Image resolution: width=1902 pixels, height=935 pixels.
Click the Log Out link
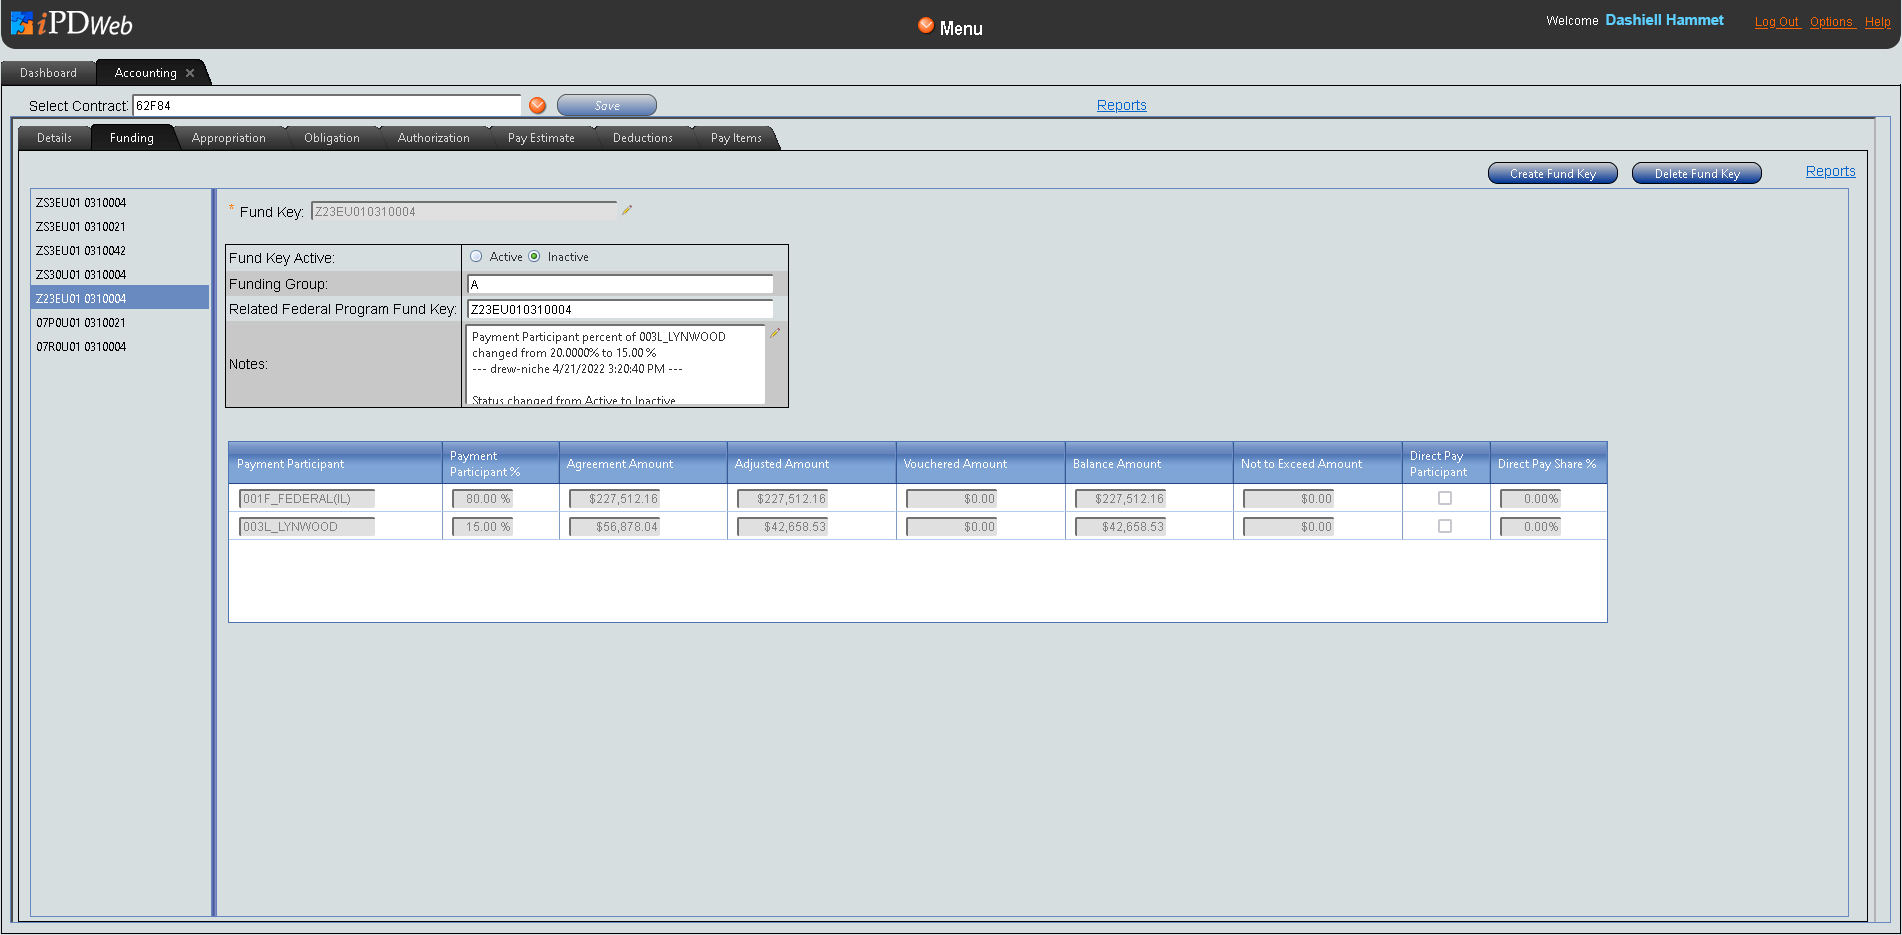tap(1776, 22)
